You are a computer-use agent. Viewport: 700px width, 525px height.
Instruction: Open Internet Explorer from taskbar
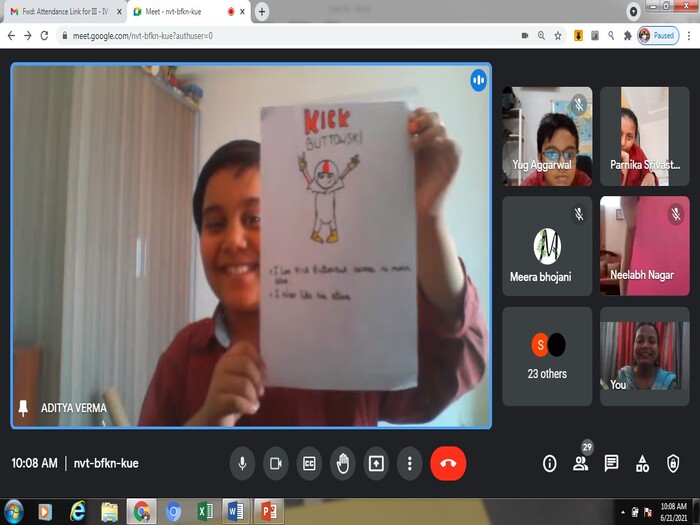coord(78,512)
